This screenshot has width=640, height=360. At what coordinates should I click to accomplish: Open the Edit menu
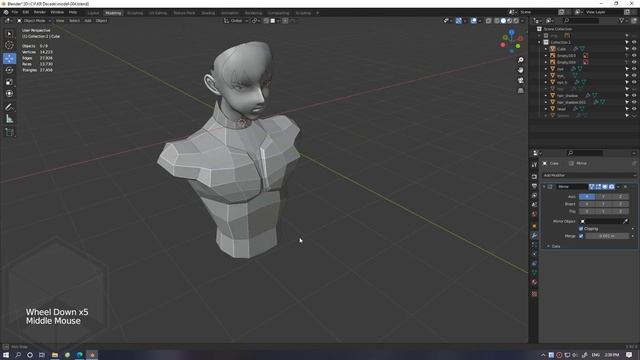point(26,12)
